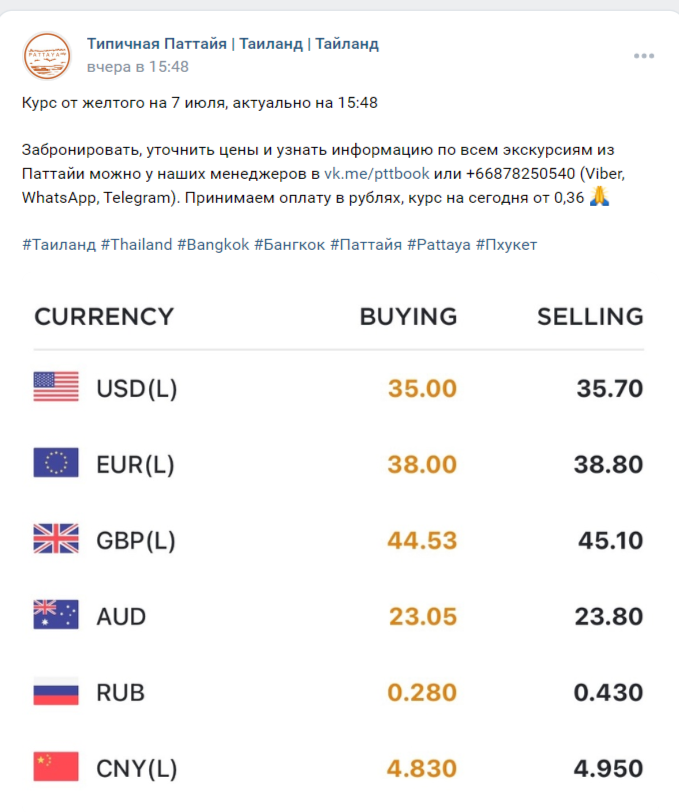Click the United Kingdom flag icon
This screenshot has height=812, width=679.
56,539
